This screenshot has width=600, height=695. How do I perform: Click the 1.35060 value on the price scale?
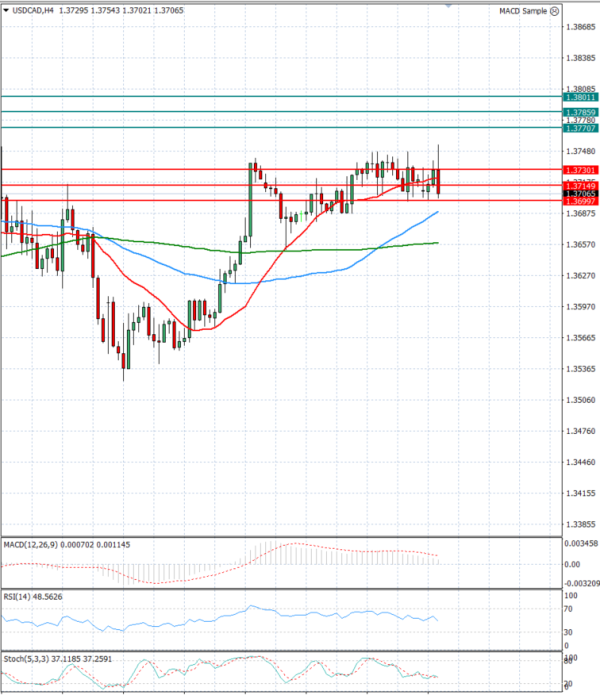click(581, 400)
